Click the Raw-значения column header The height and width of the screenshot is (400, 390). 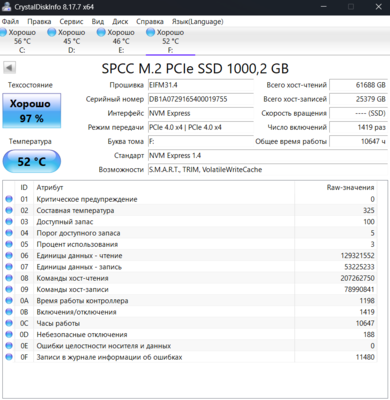(350, 187)
